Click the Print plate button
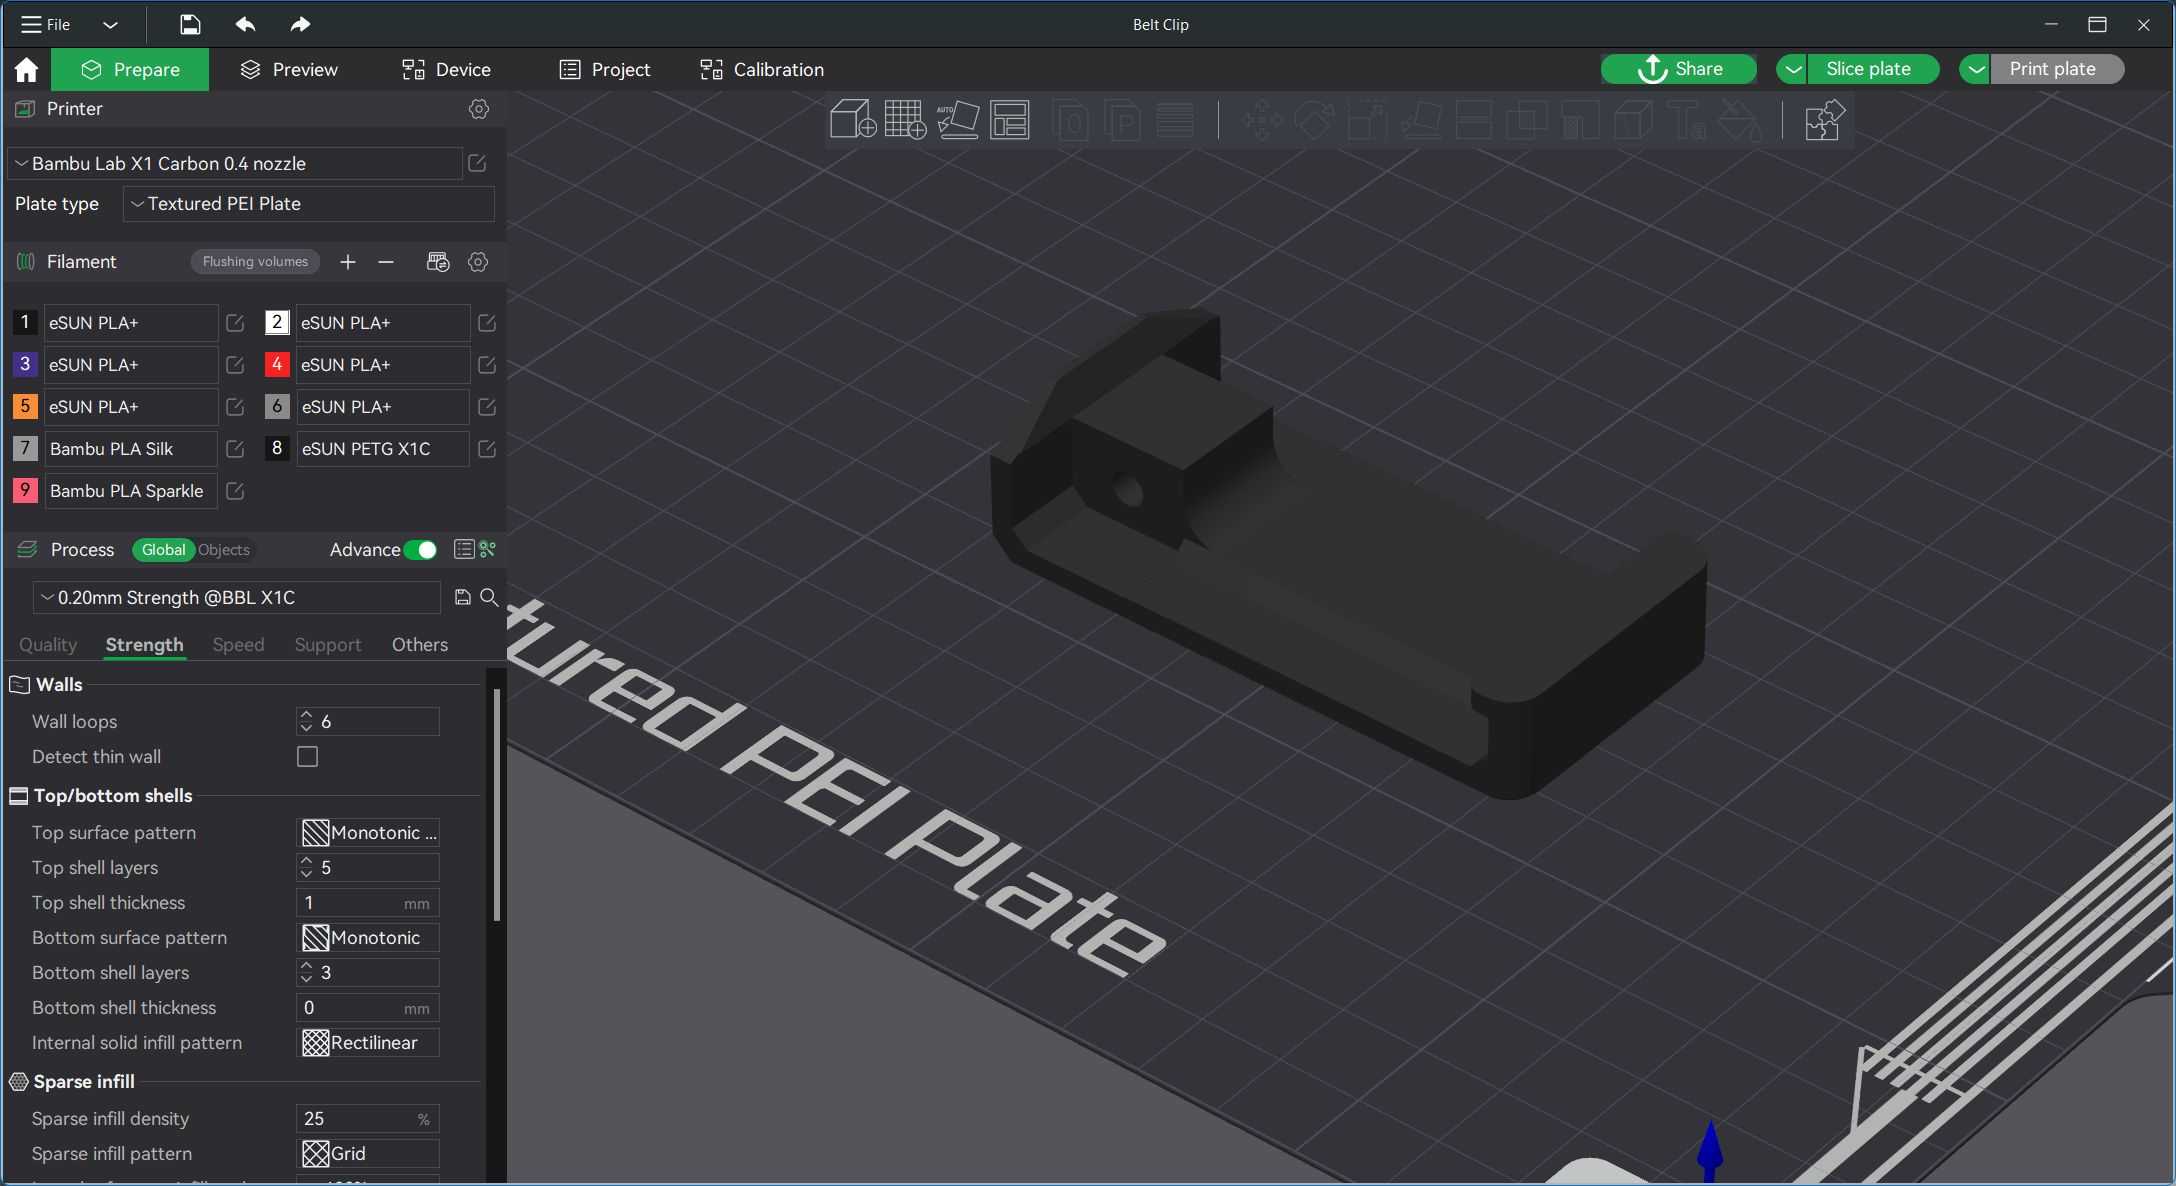 pyautogui.click(x=2056, y=69)
